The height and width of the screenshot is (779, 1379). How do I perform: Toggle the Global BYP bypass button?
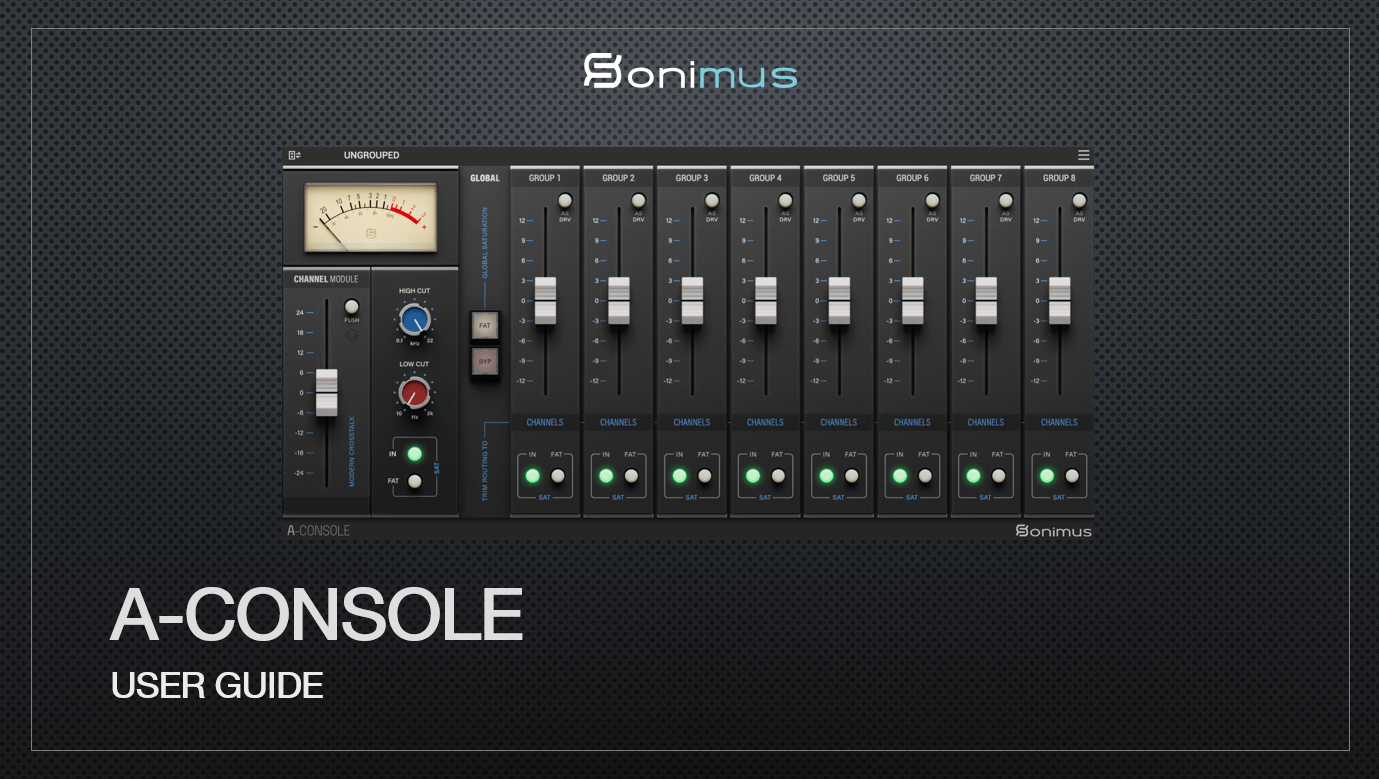tap(485, 362)
